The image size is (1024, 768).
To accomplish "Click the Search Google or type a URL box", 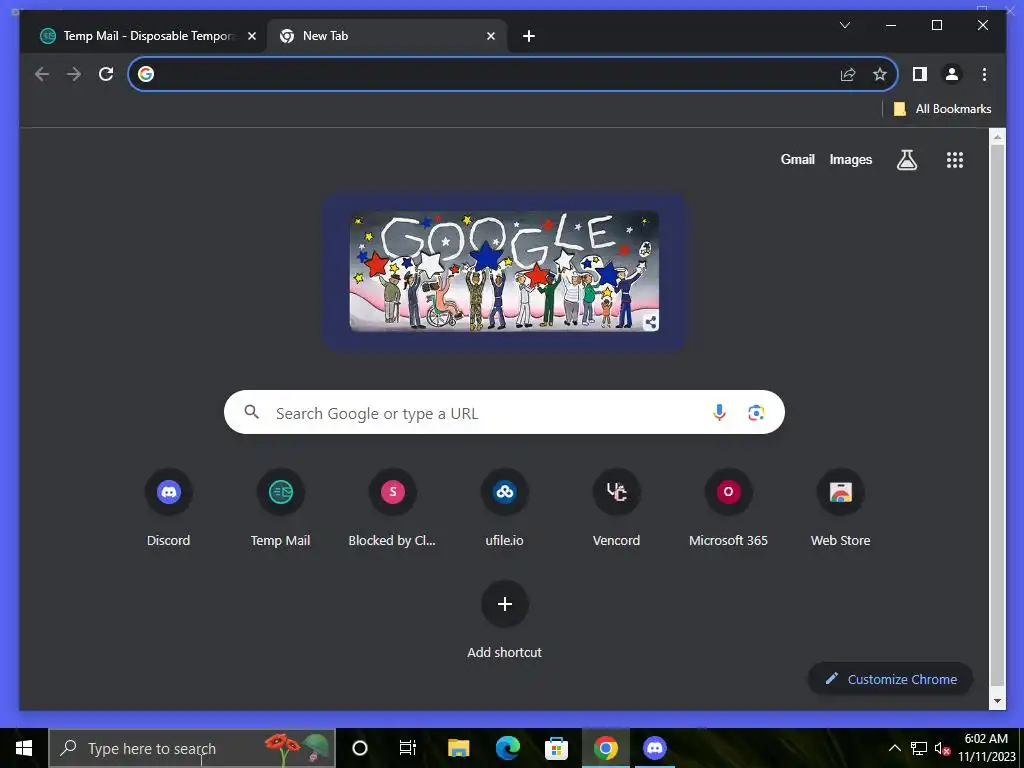I will pyautogui.click(x=504, y=412).
